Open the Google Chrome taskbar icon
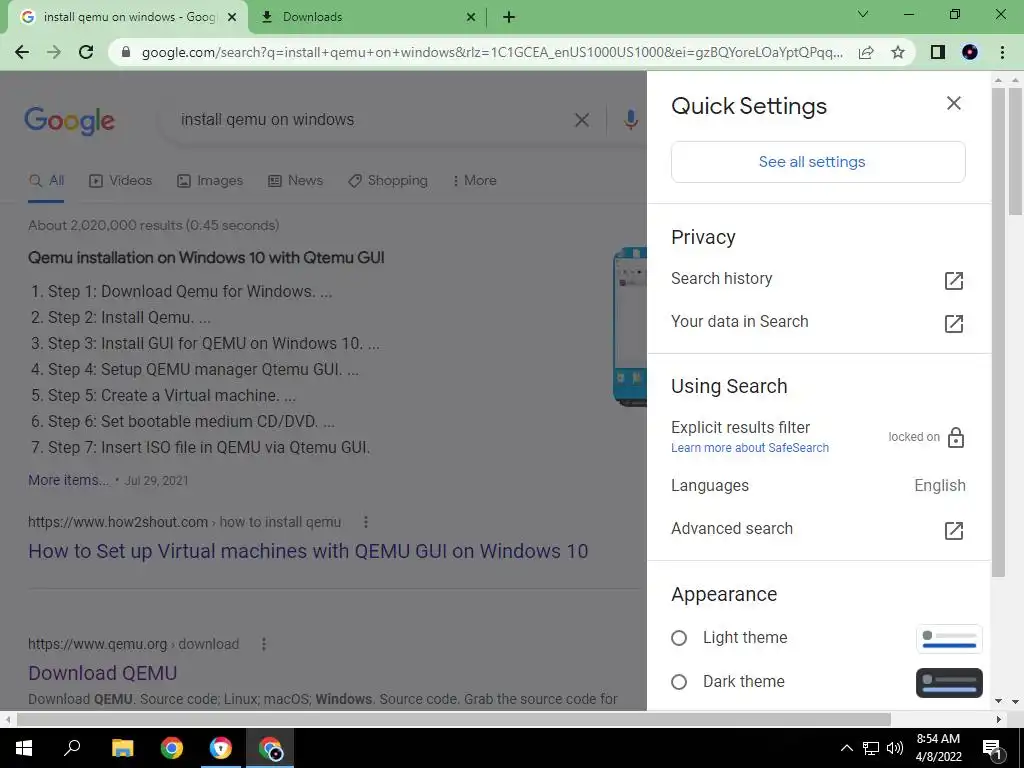 [x=172, y=748]
